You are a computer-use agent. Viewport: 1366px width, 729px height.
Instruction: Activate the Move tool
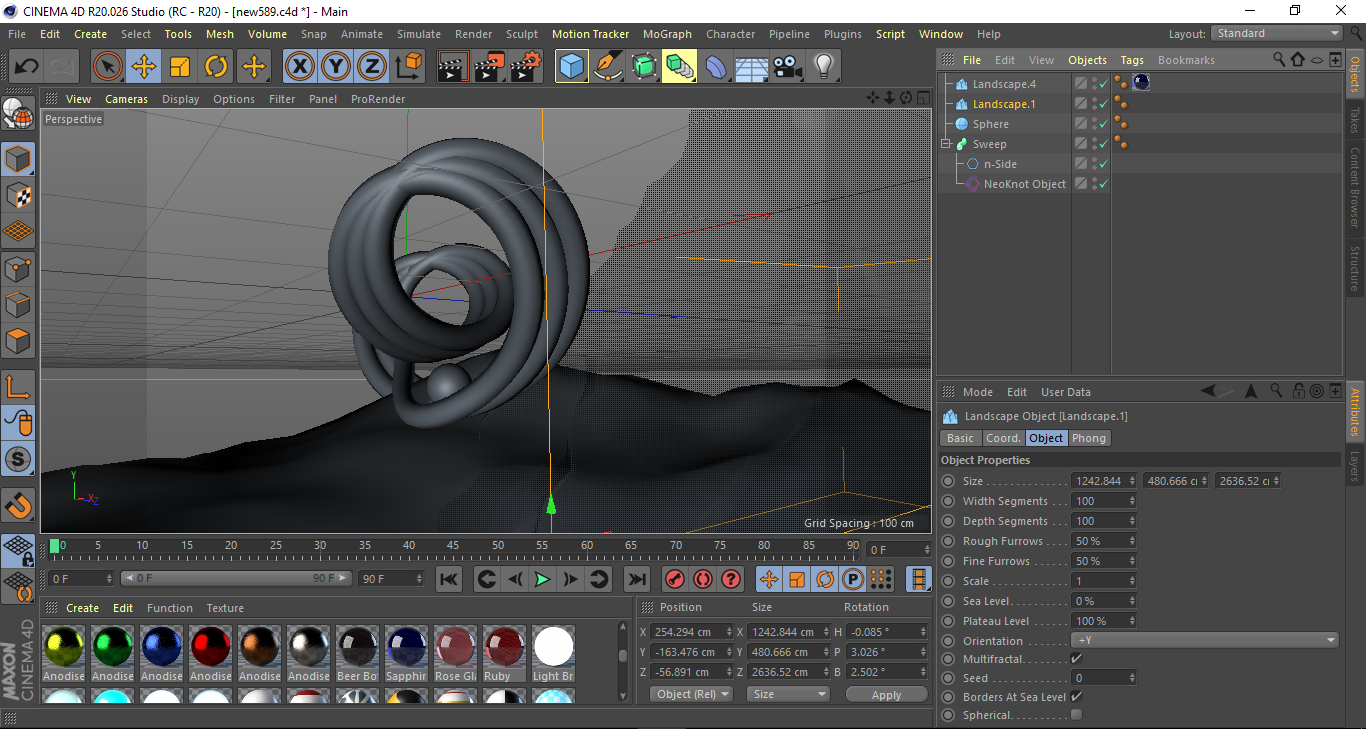click(x=144, y=67)
